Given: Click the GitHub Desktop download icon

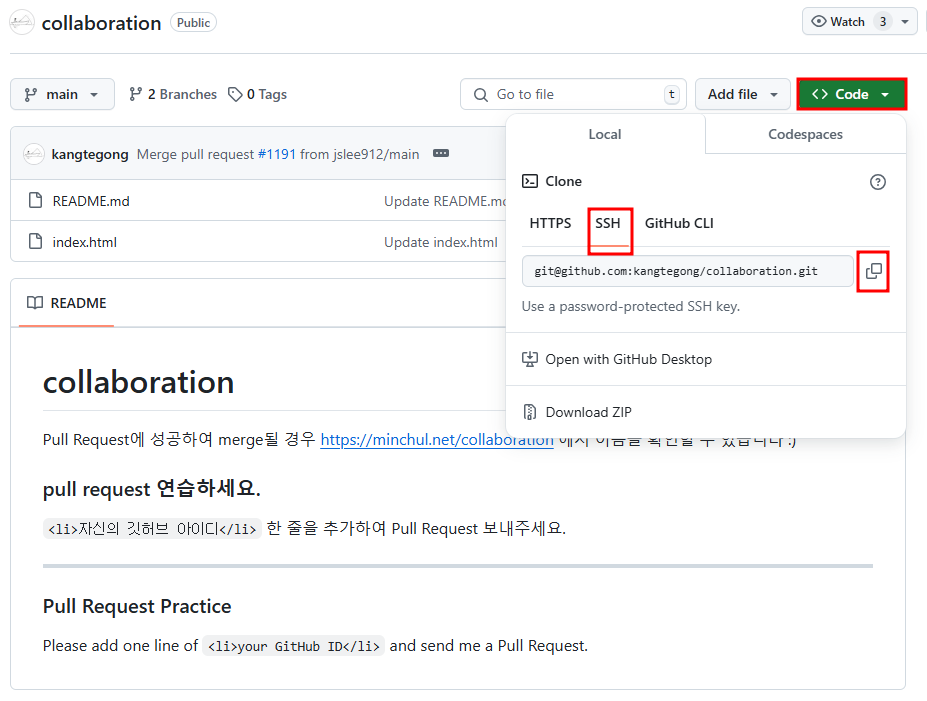Looking at the screenshot, I should [x=530, y=359].
